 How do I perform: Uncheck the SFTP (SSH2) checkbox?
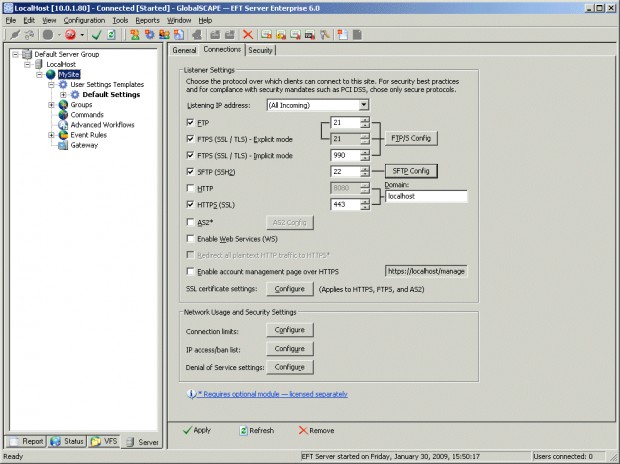tap(190, 172)
